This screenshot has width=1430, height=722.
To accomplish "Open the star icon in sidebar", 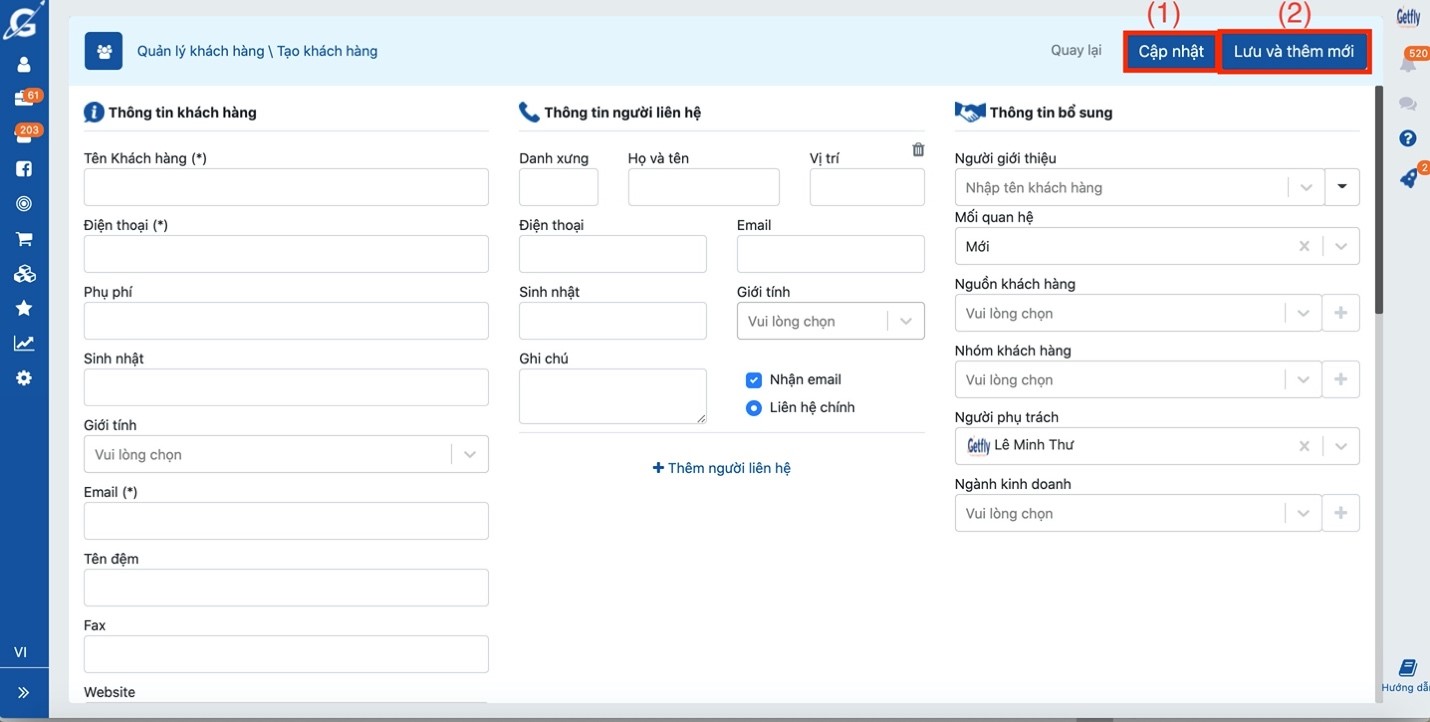I will (x=24, y=308).
